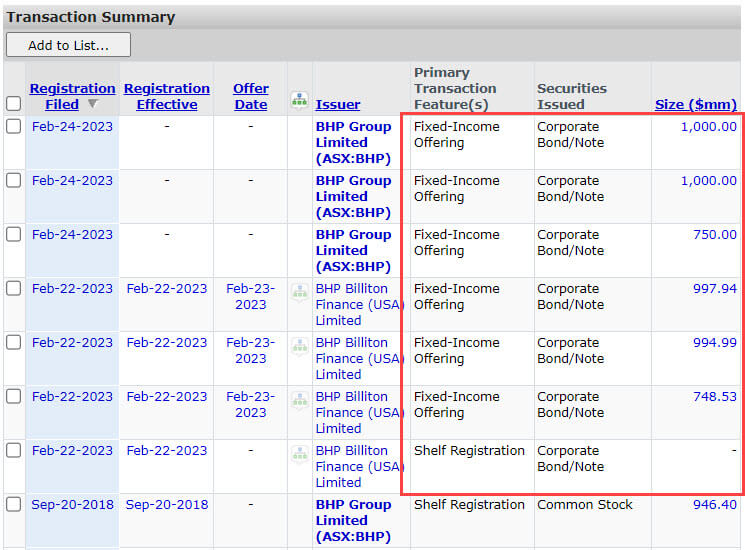The width and height of the screenshot is (745, 550).
Task: Click Shelf Registration text in the Common Stock row
Action: (x=469, y=504)
